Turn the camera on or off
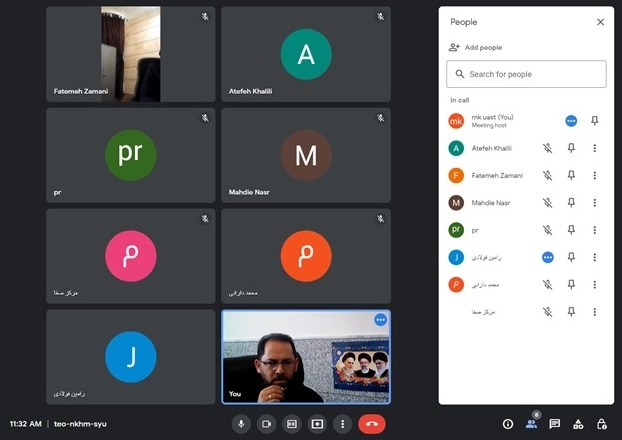622x440 pixels. click(x=266, y=424)
